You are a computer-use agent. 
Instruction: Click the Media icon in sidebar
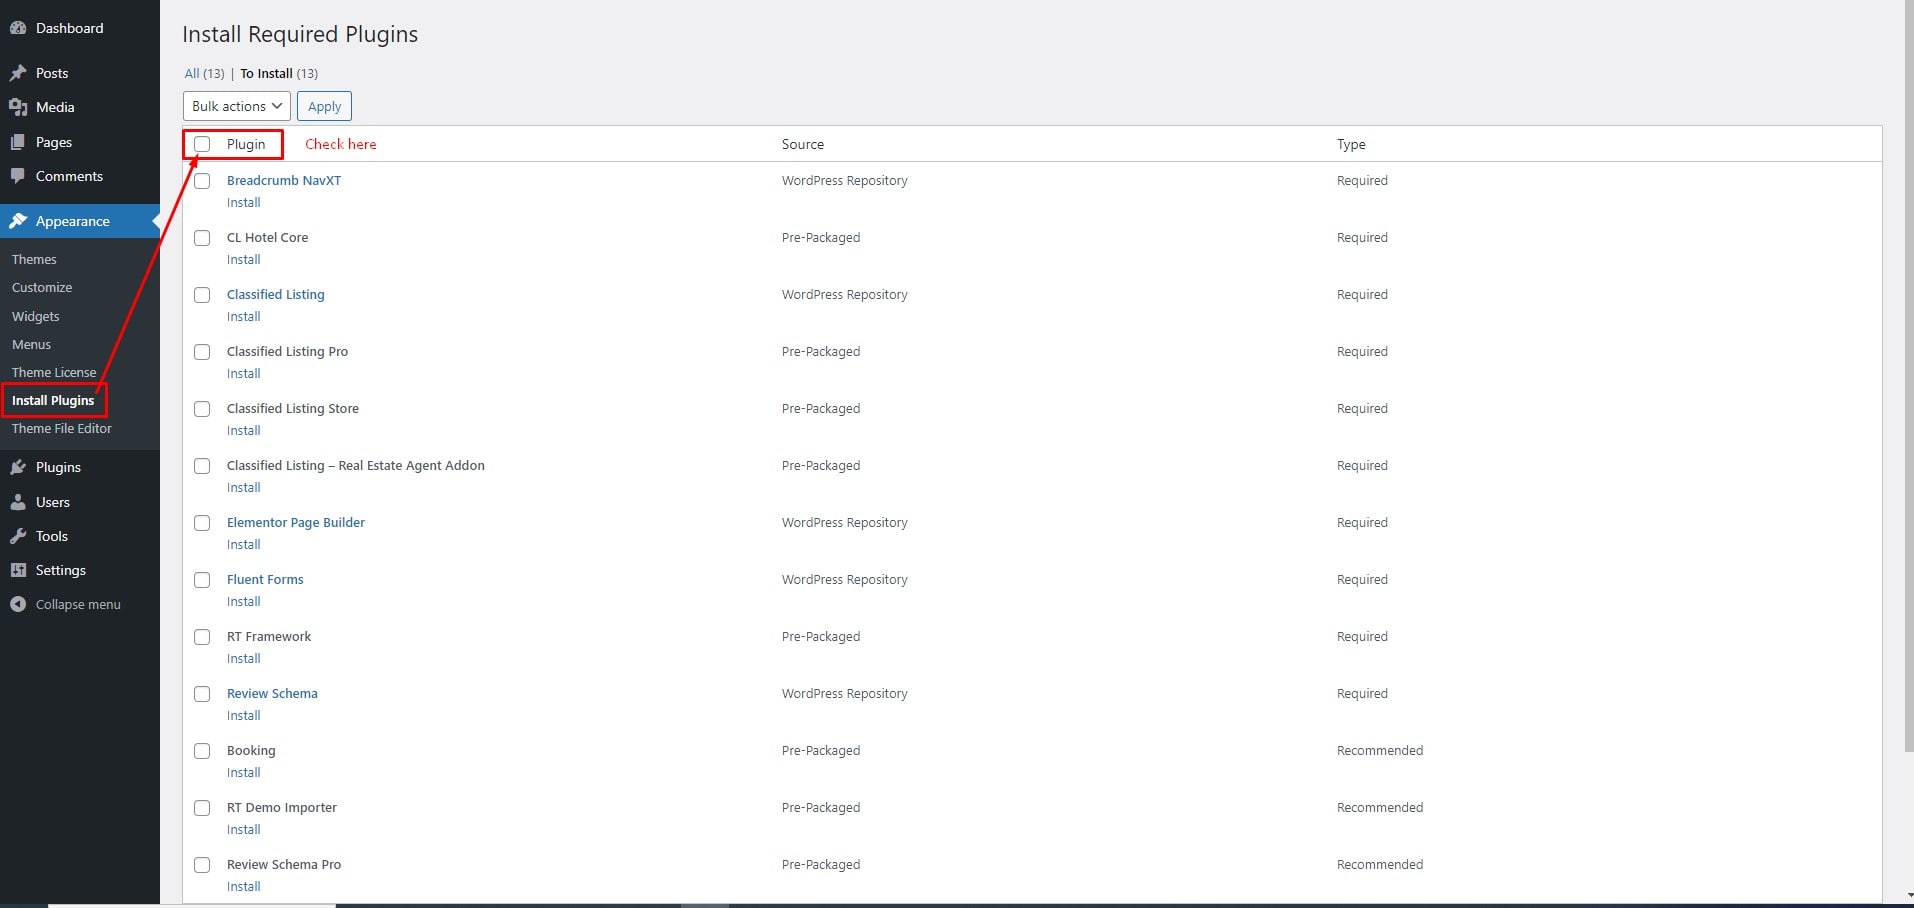(x=18, y=107)
